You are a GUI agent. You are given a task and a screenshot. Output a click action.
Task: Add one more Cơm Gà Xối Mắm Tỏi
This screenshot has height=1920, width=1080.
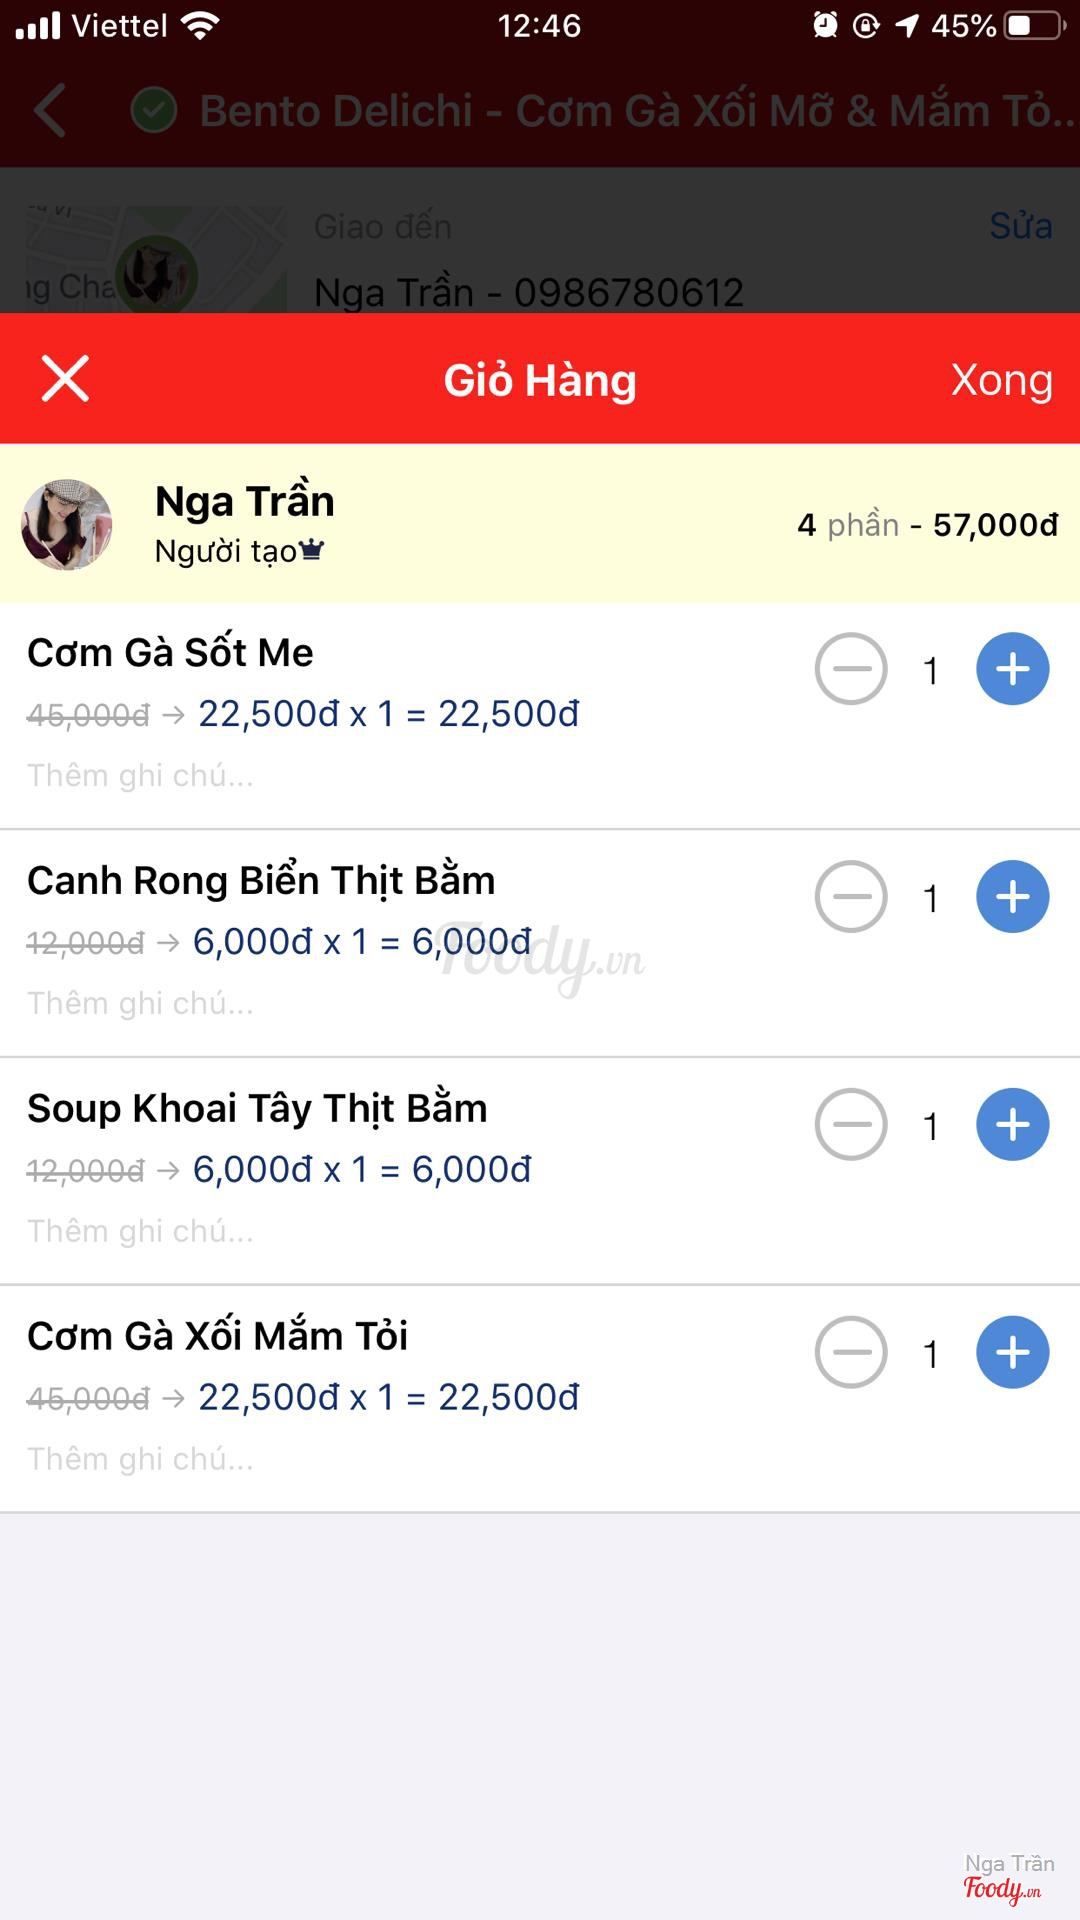point(1012,1353)
